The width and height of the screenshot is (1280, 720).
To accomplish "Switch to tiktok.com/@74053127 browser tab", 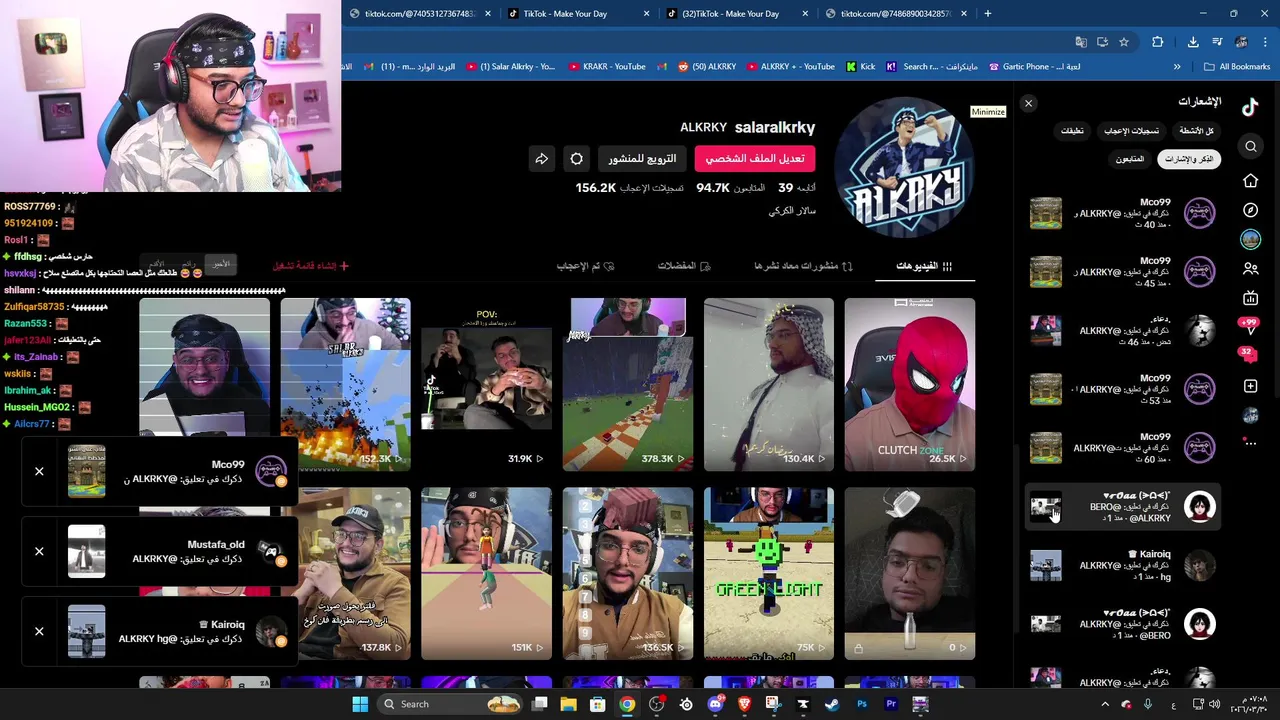I will coord(420,13).
